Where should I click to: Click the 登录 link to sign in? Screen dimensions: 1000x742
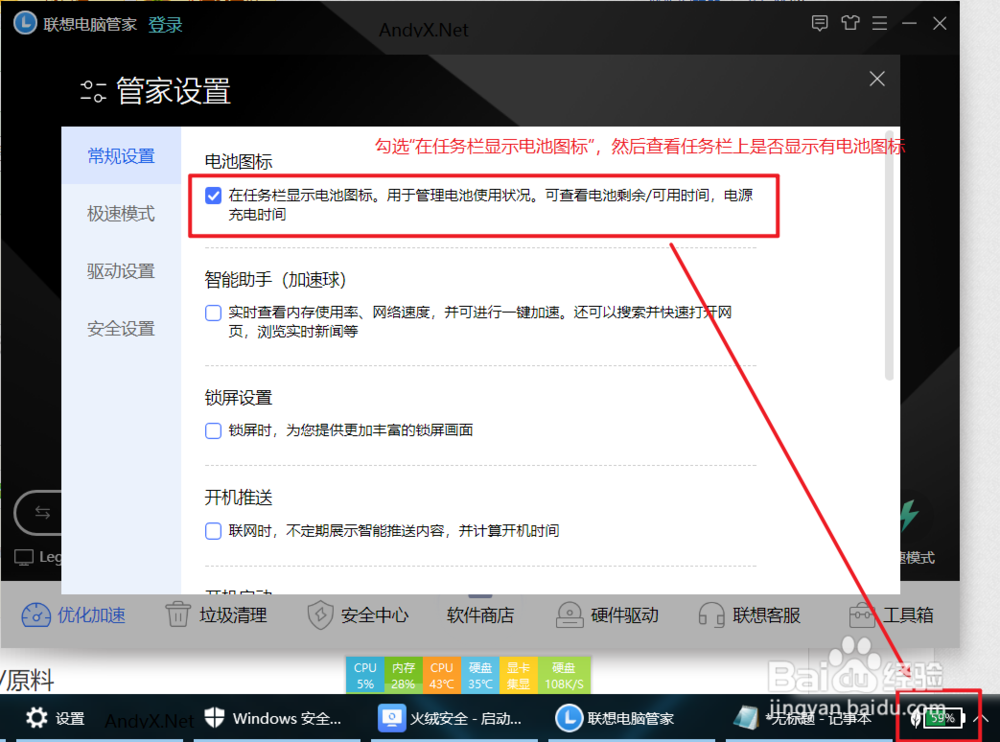165,23
